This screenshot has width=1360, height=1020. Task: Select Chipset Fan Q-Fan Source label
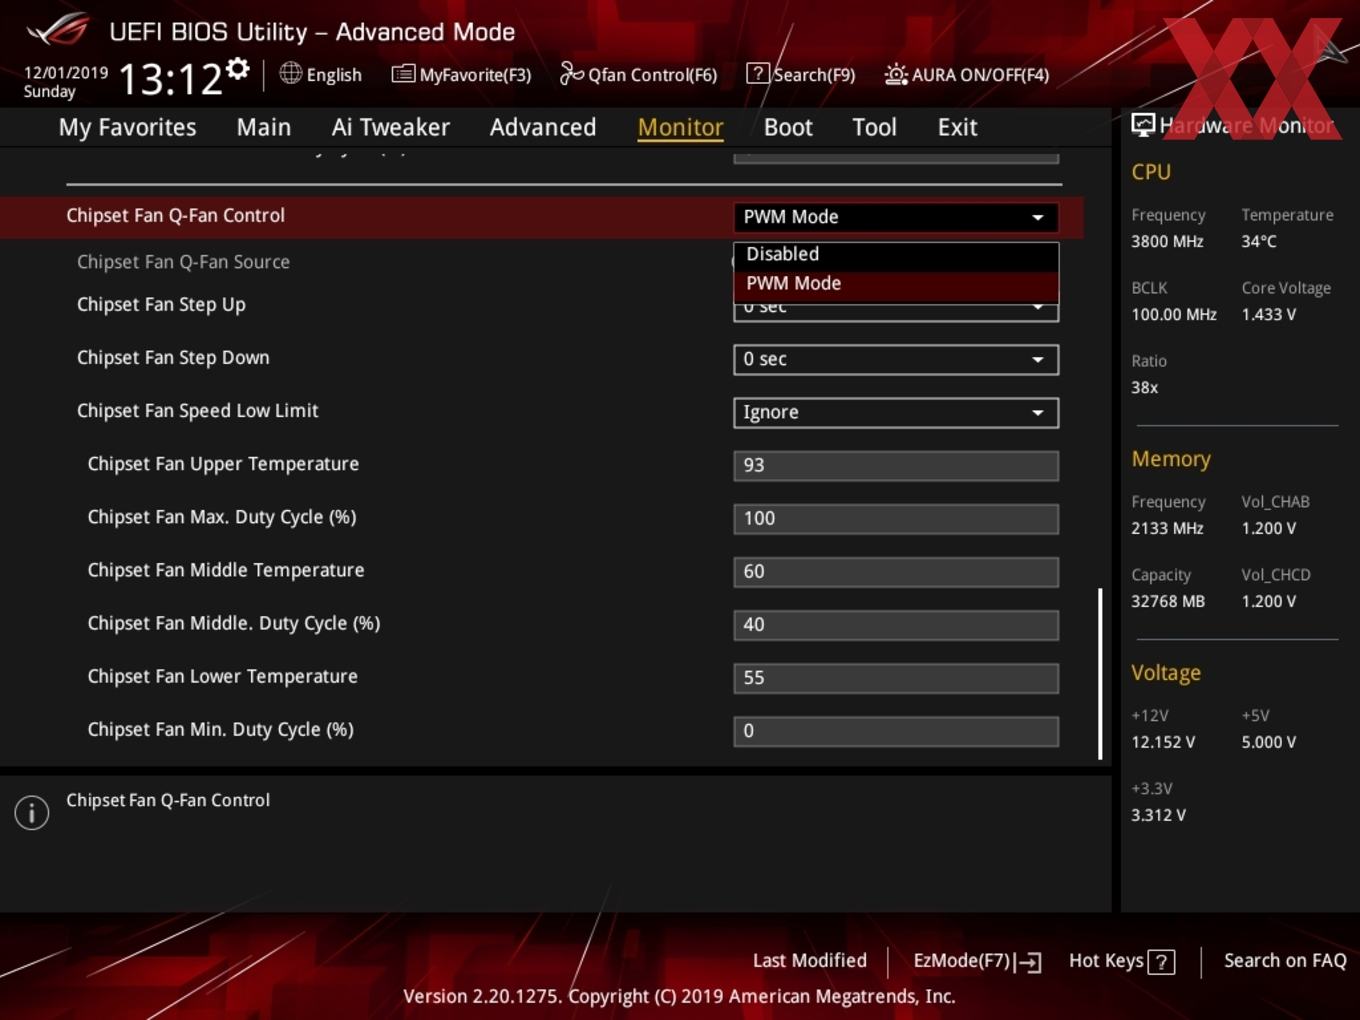[184, 262]
